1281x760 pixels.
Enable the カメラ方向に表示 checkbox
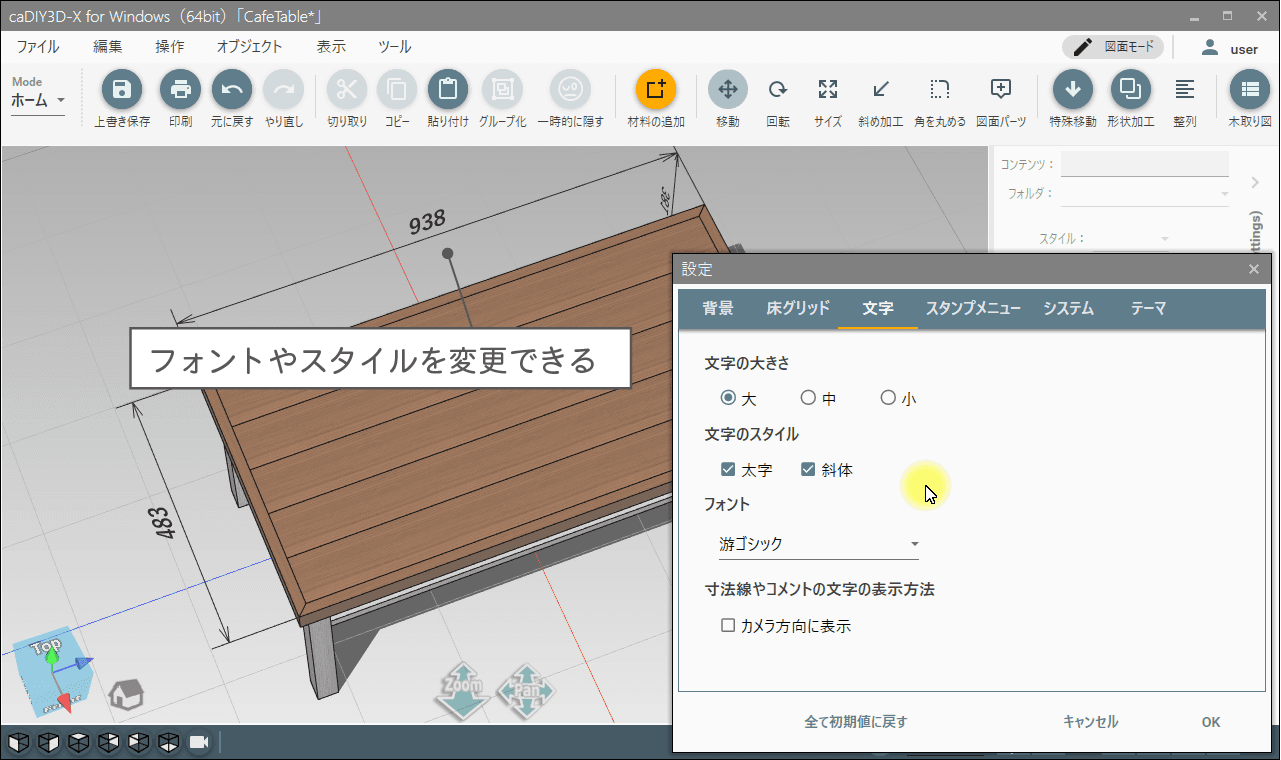click(728, 626)
